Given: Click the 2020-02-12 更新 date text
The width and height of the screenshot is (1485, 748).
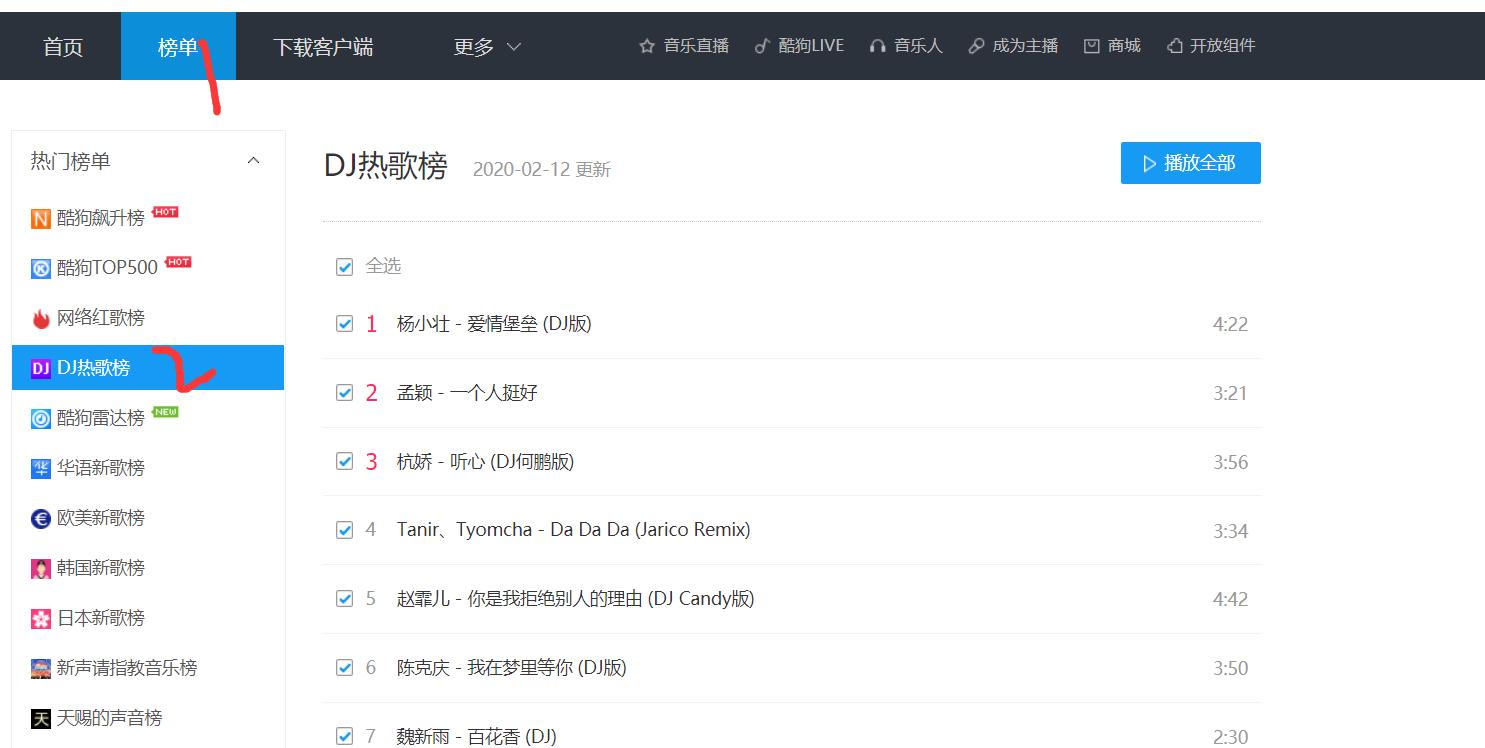Looking at the screenshot, I should click(541, 170).
